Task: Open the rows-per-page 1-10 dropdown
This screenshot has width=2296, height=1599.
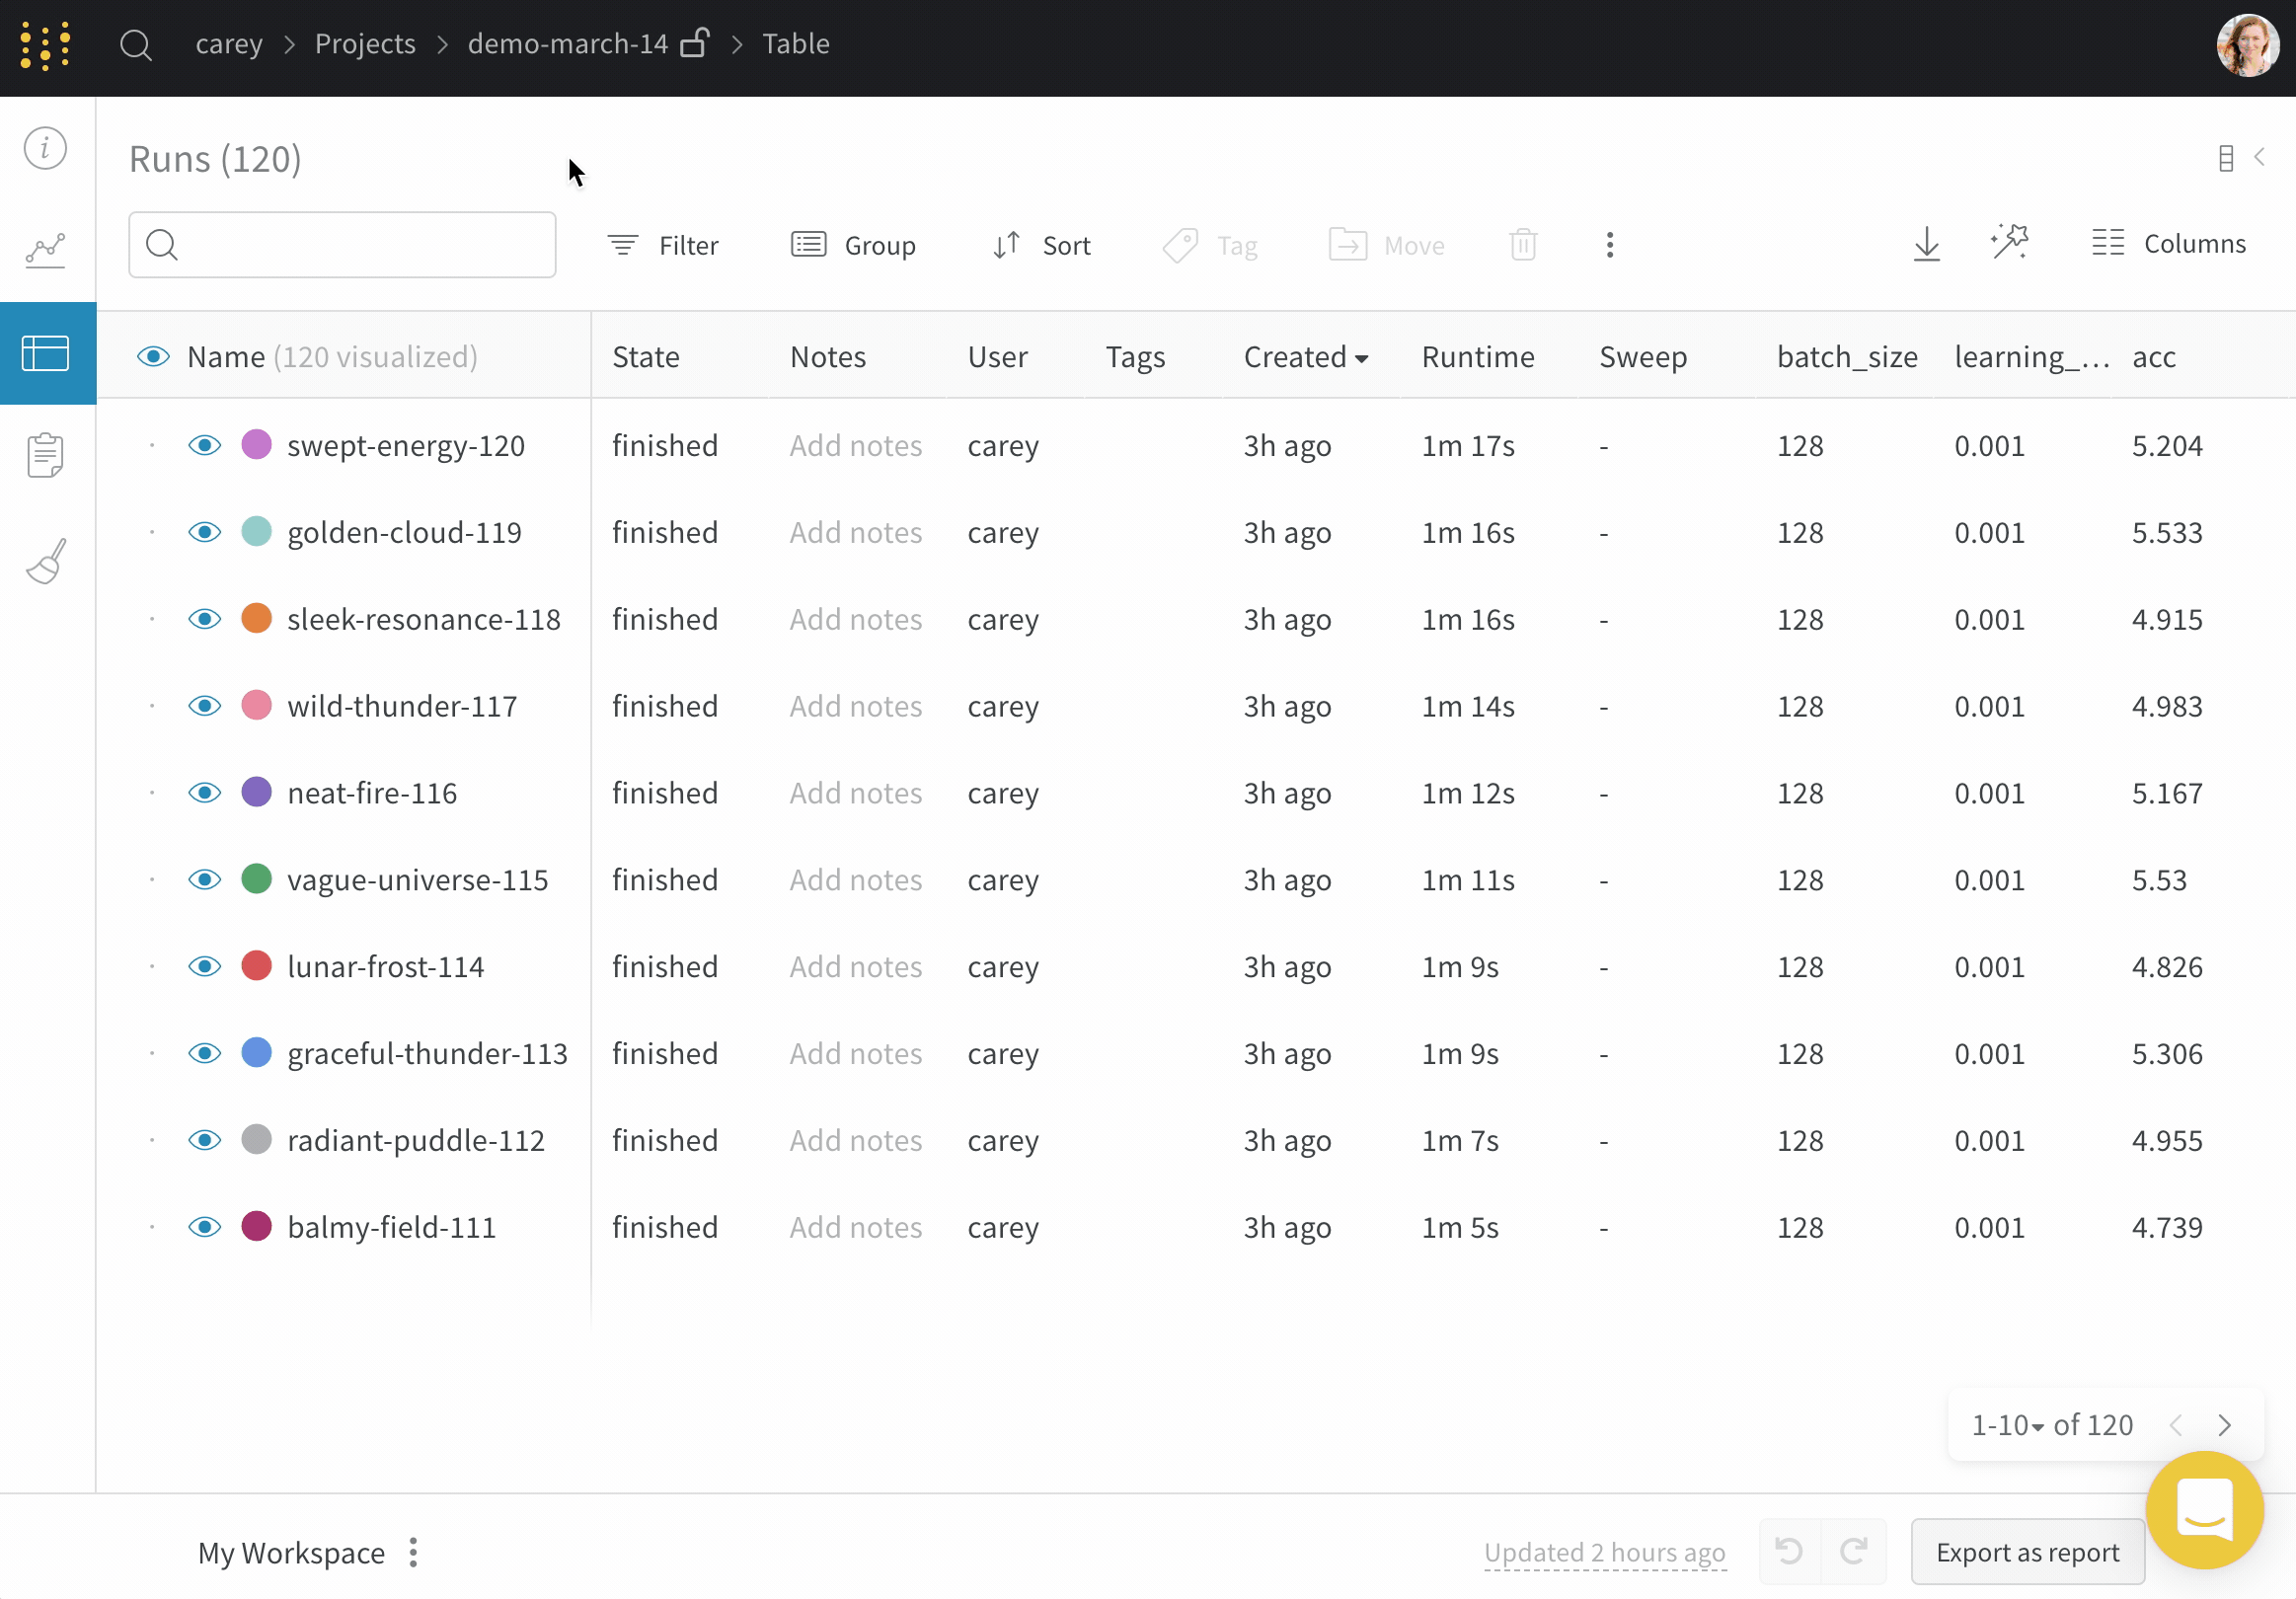Action: (x=2007, y=1425)
